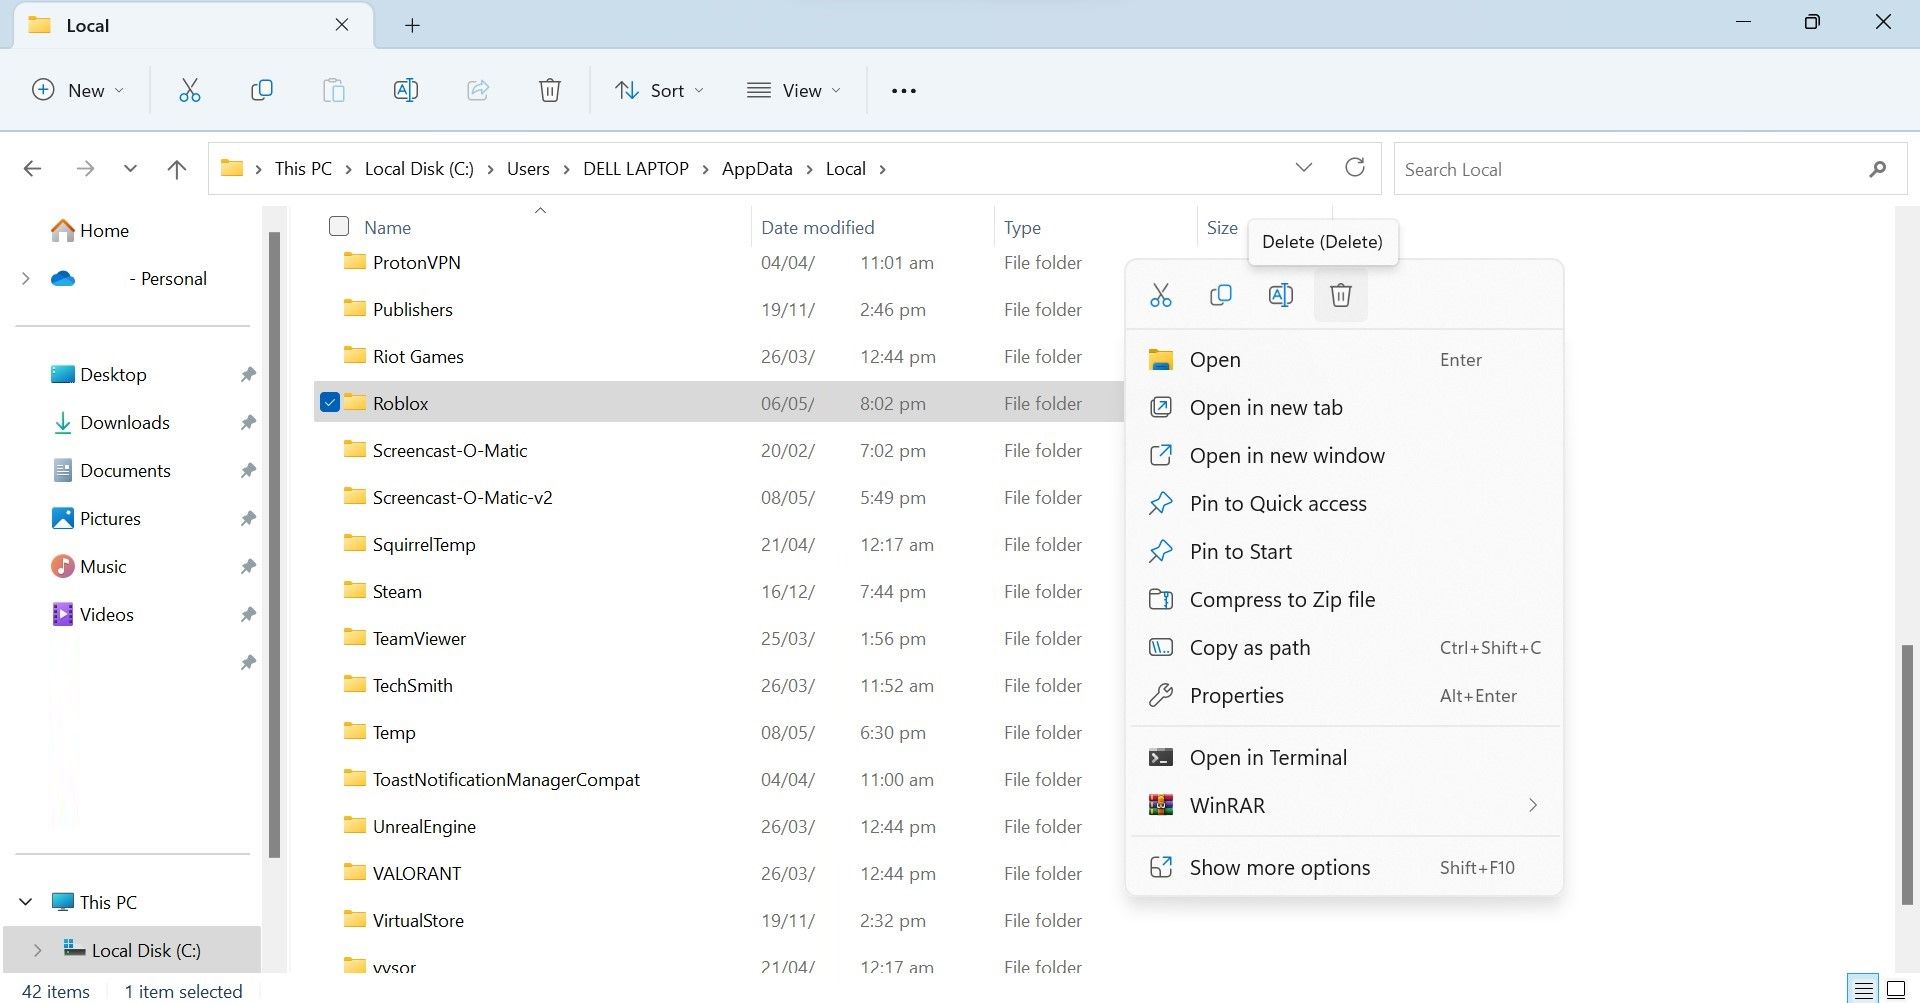Click the navigation pane scrollbar

[274, 545]
